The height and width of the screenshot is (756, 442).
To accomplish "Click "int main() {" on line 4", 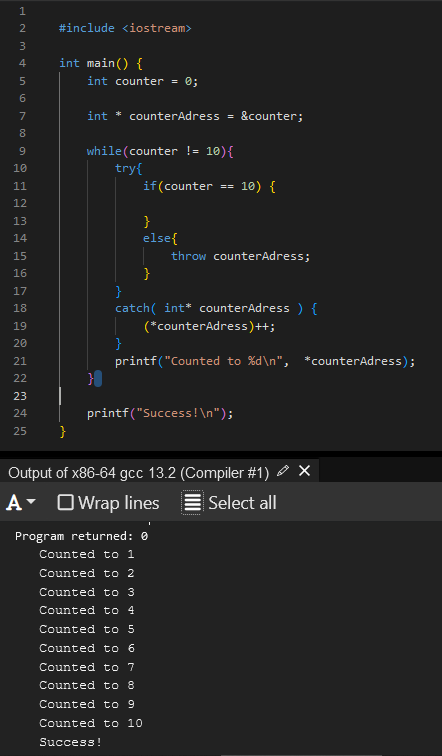I will tap(101, 63).
